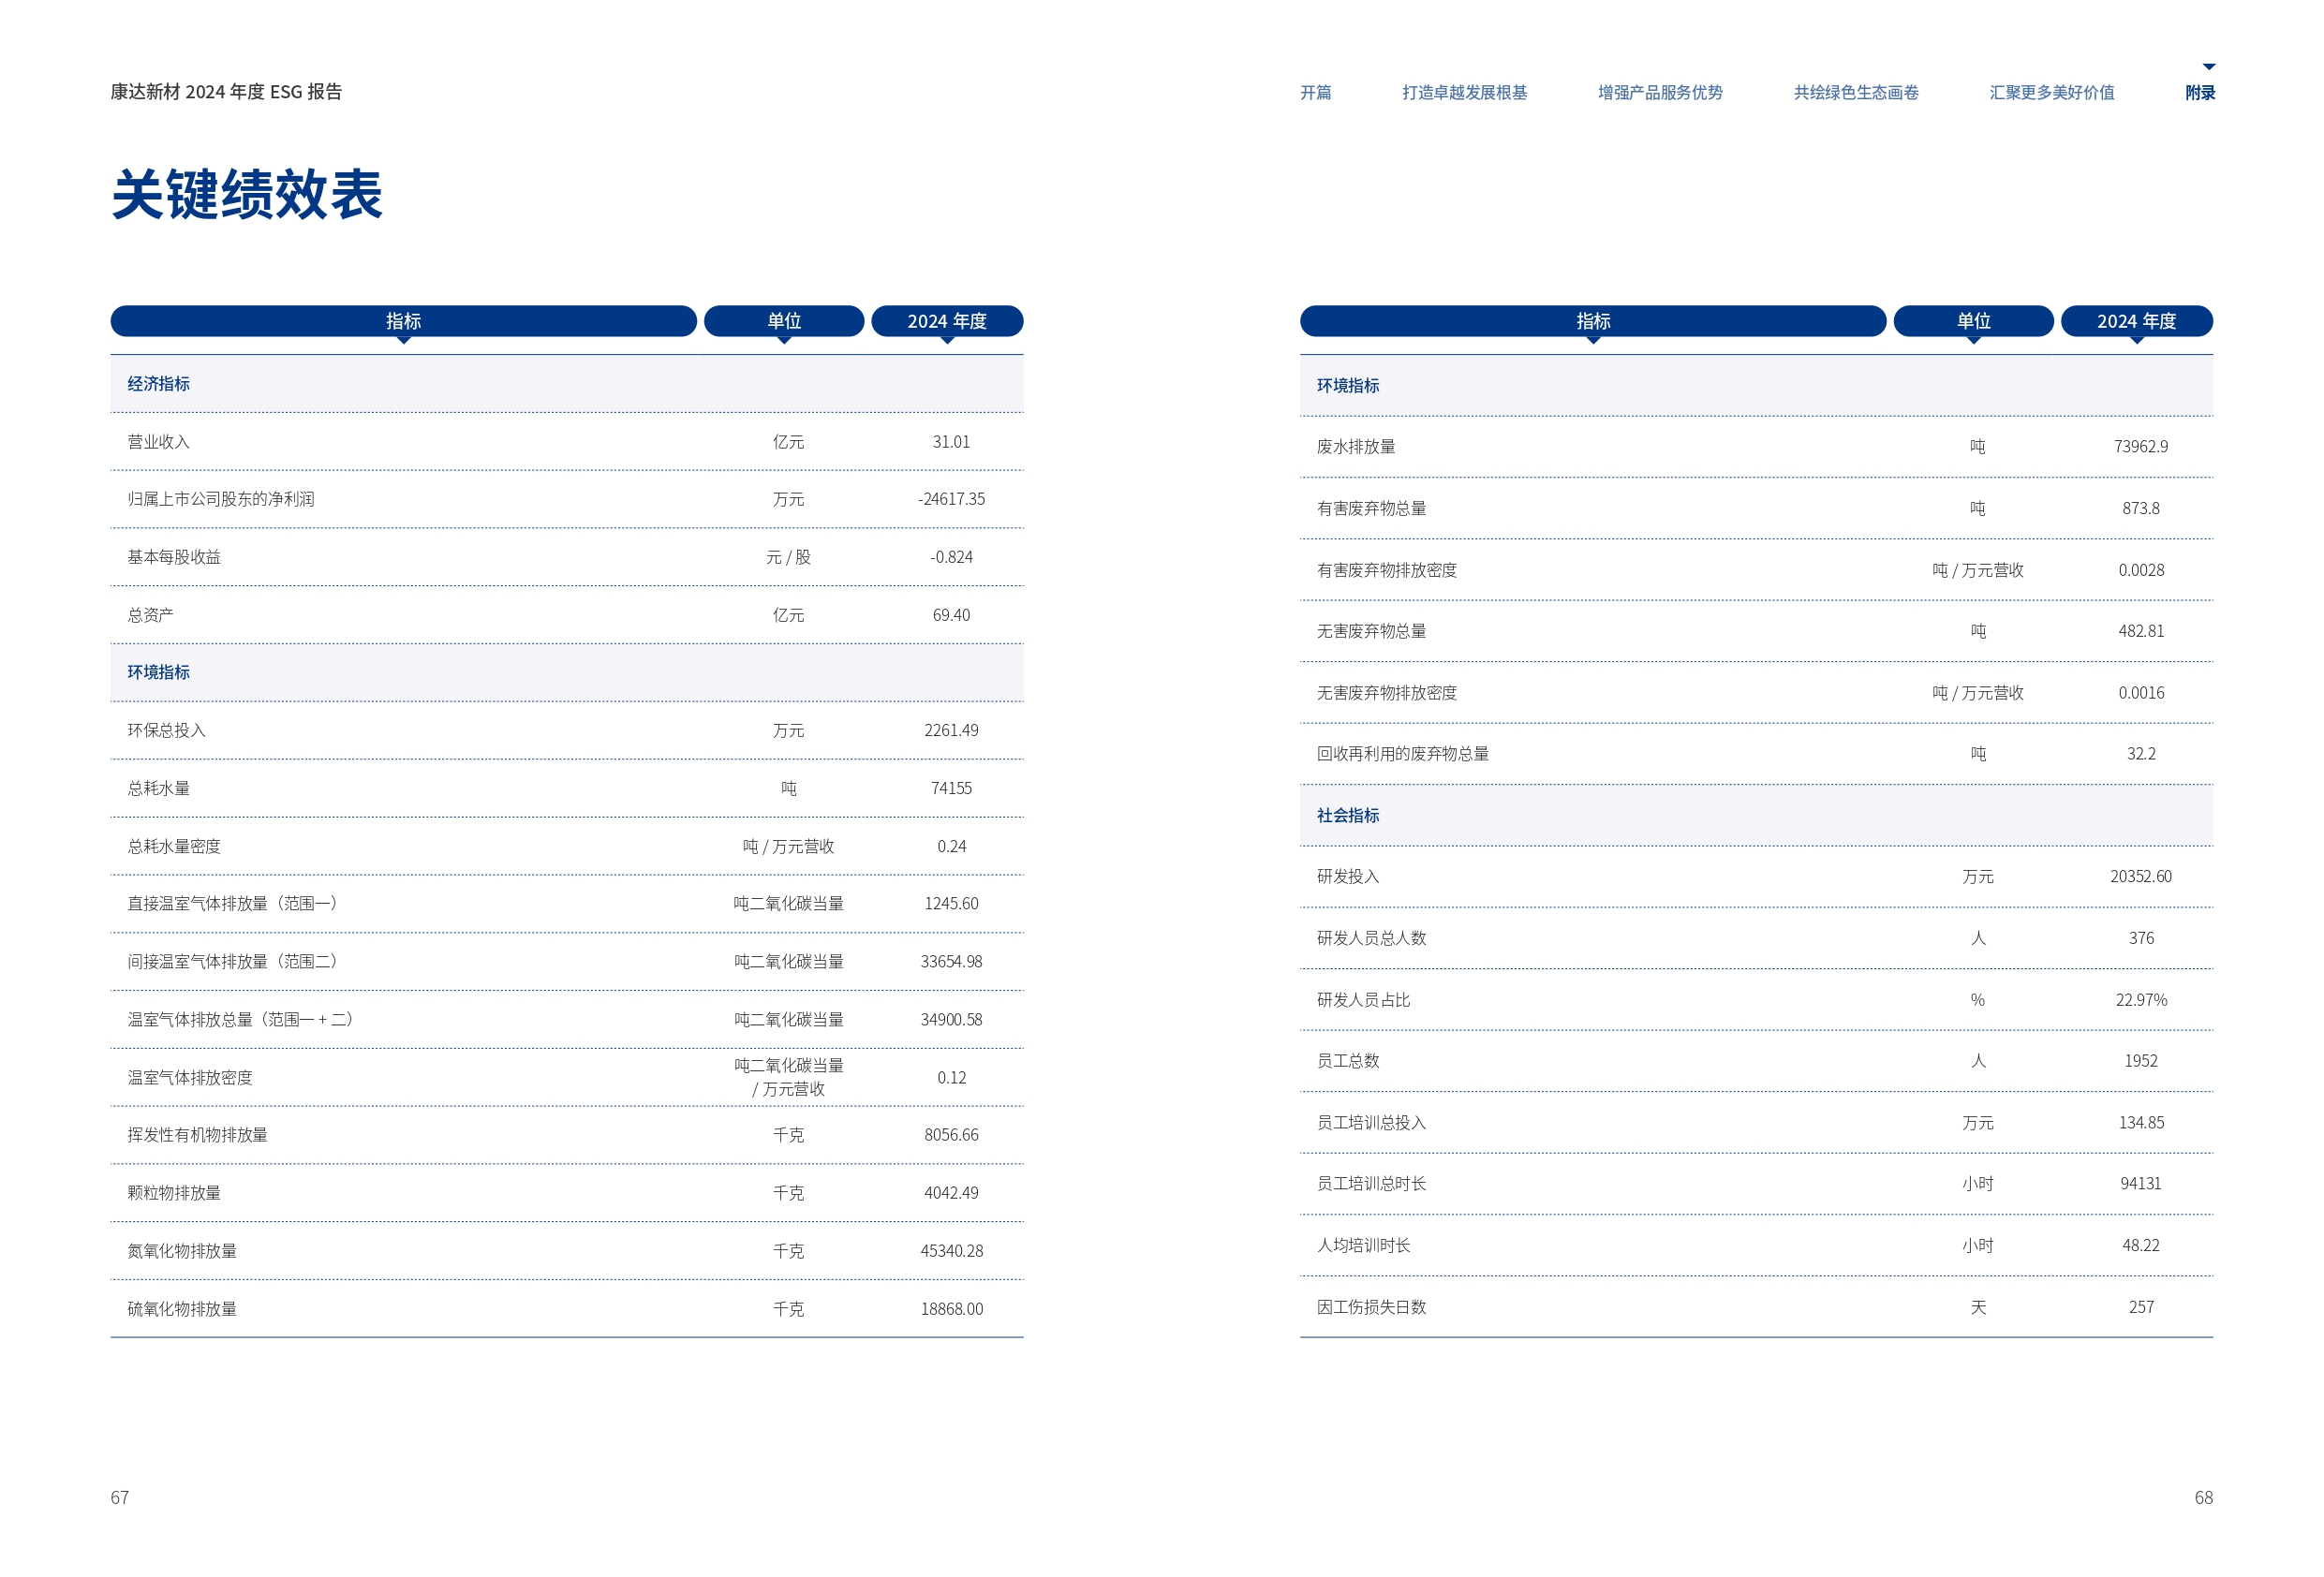Go to 打造卓越发展根基 section
This screenshot has width=2324, height=1577.
pyautogui.click(x=1464, y=92)
